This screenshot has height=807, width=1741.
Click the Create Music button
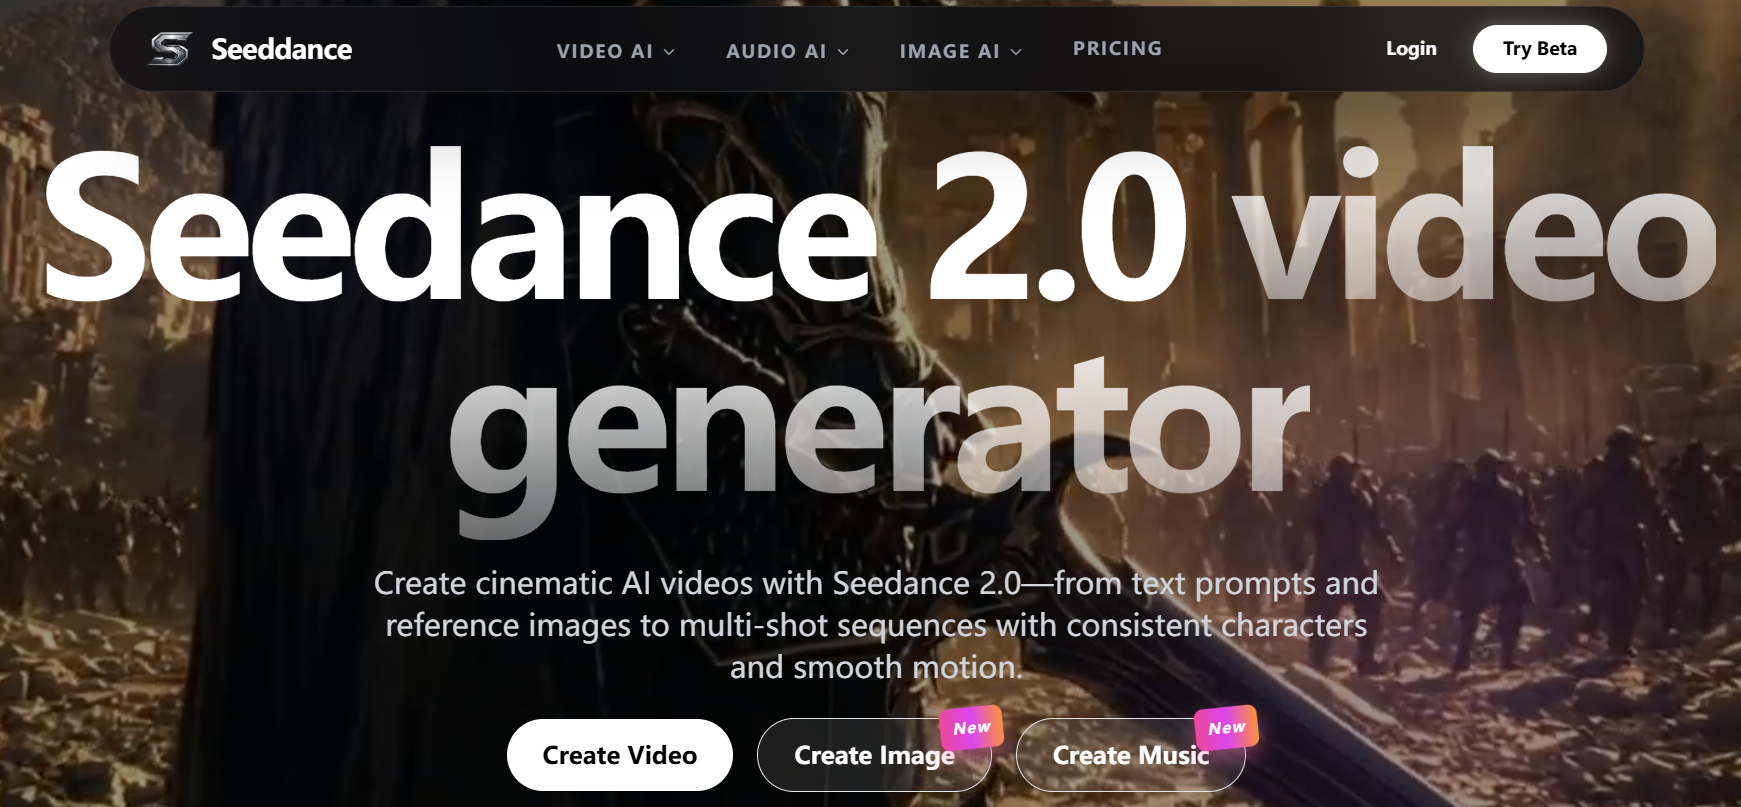coord(1131,755)
